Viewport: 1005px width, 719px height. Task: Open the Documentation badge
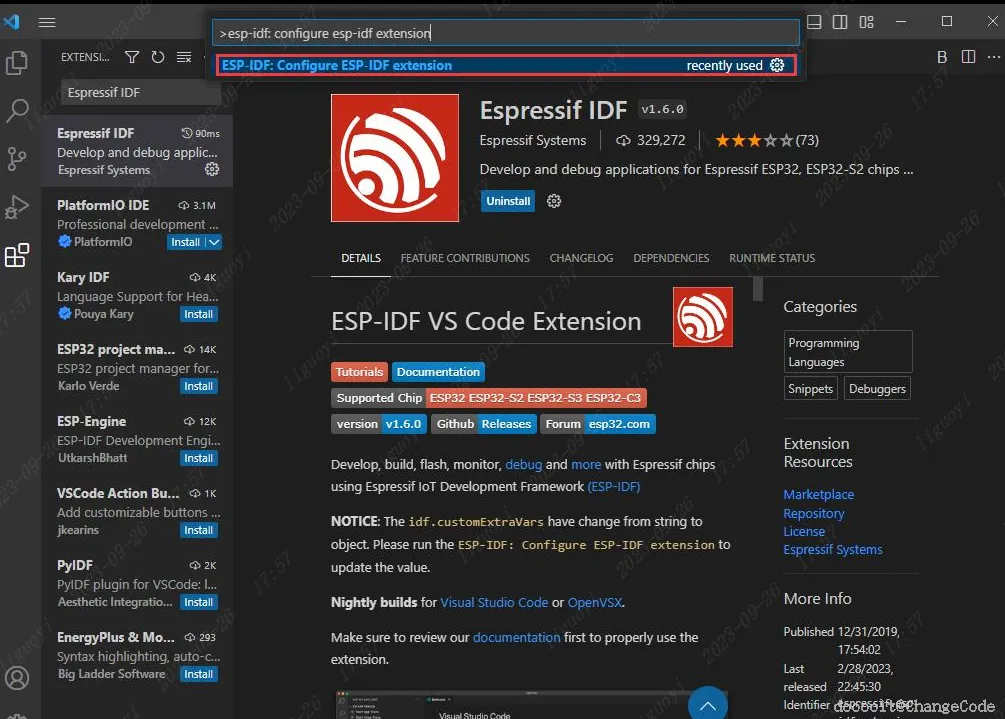[438, 372]
